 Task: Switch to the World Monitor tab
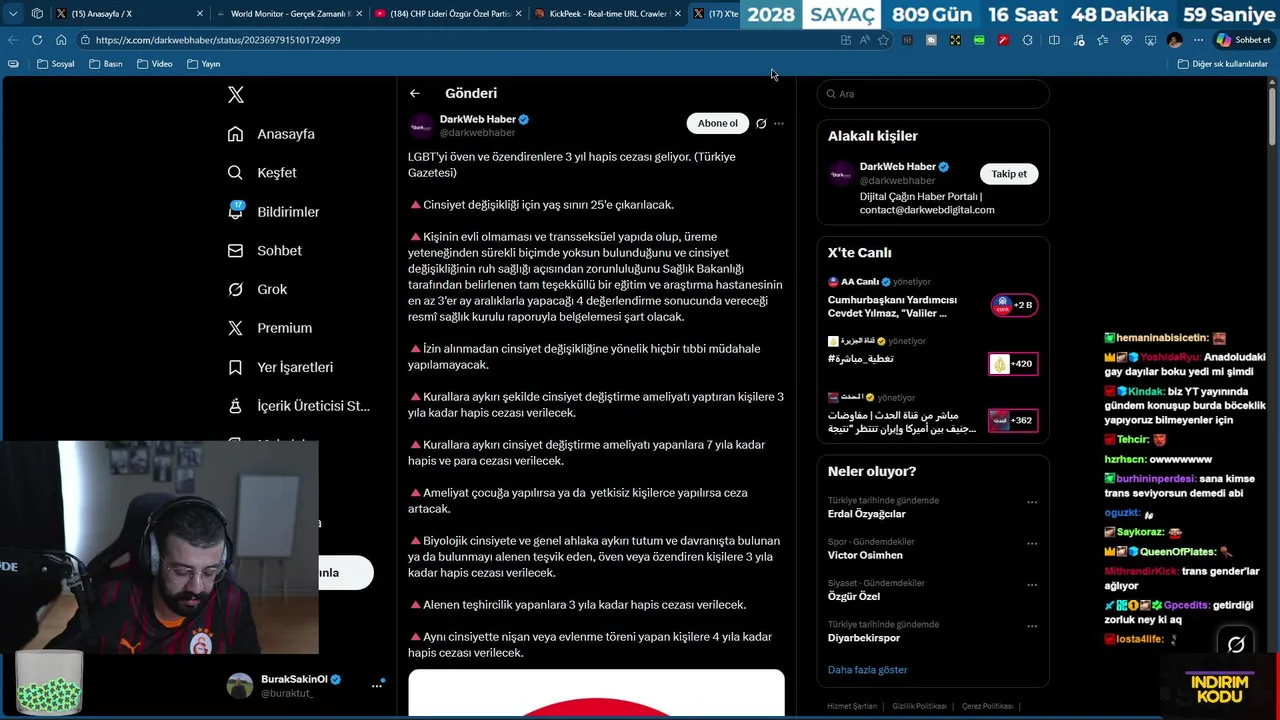(288, 14)
